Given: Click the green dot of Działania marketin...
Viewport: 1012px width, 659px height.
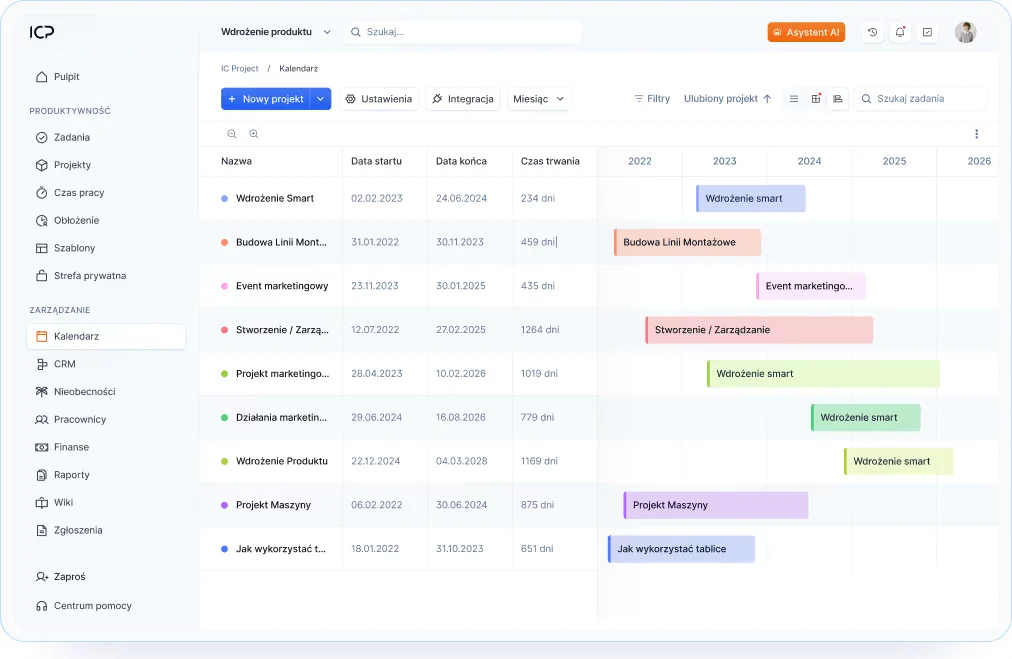Looking at the screenshot, I should click(x=225, y=418).
